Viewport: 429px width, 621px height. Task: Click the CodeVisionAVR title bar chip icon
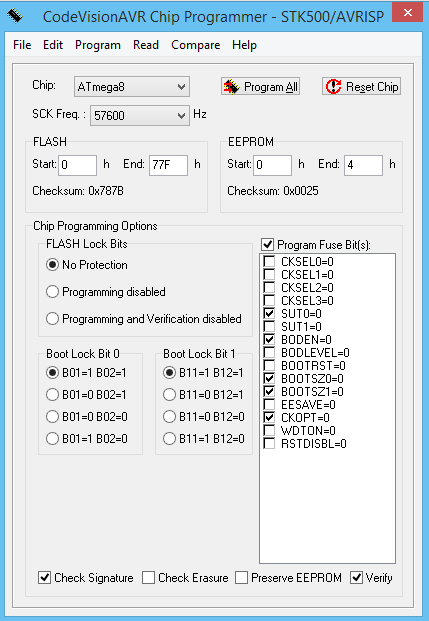15,16
